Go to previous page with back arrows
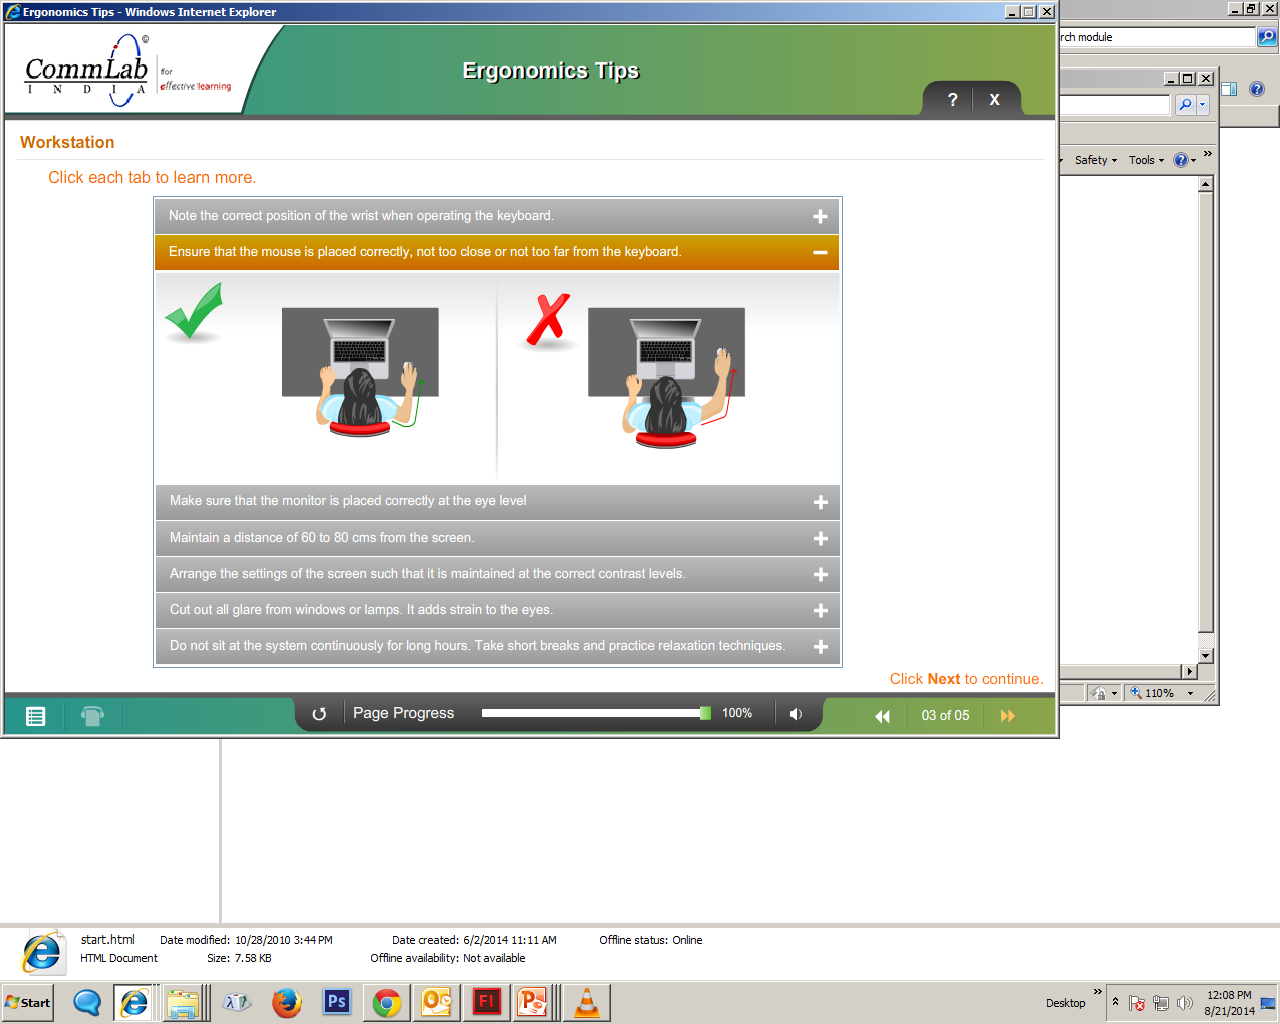This screenshot has width=1280, height=1024. click(882, 716)
